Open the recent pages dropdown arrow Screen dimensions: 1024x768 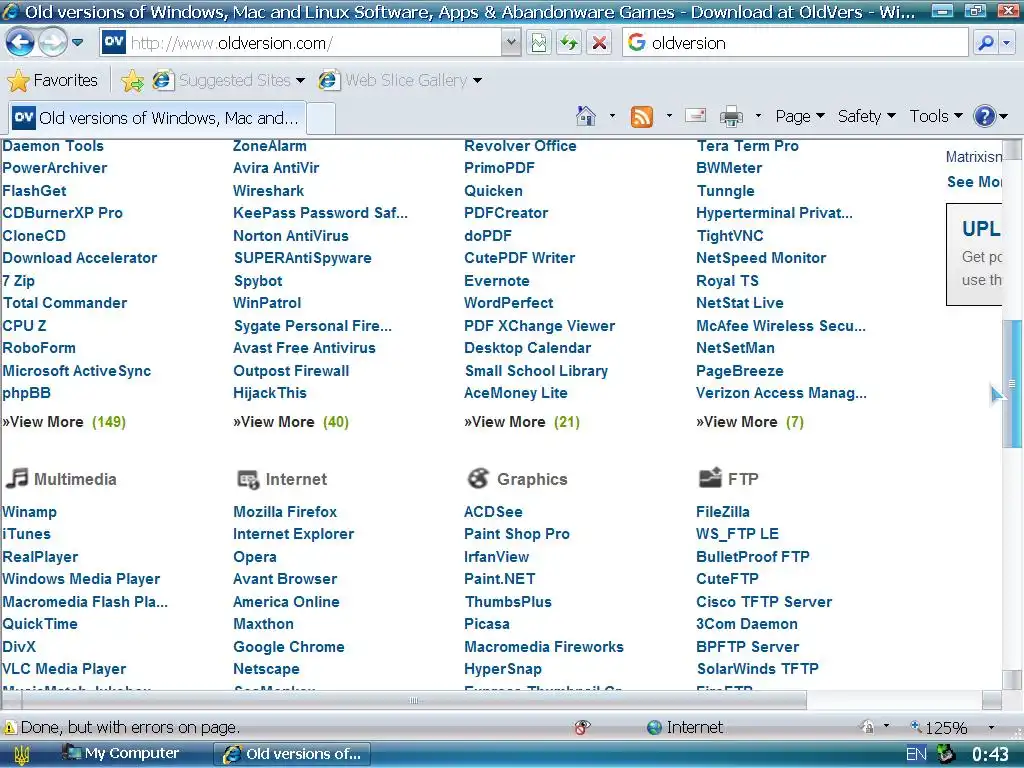[x=78, y=43]
